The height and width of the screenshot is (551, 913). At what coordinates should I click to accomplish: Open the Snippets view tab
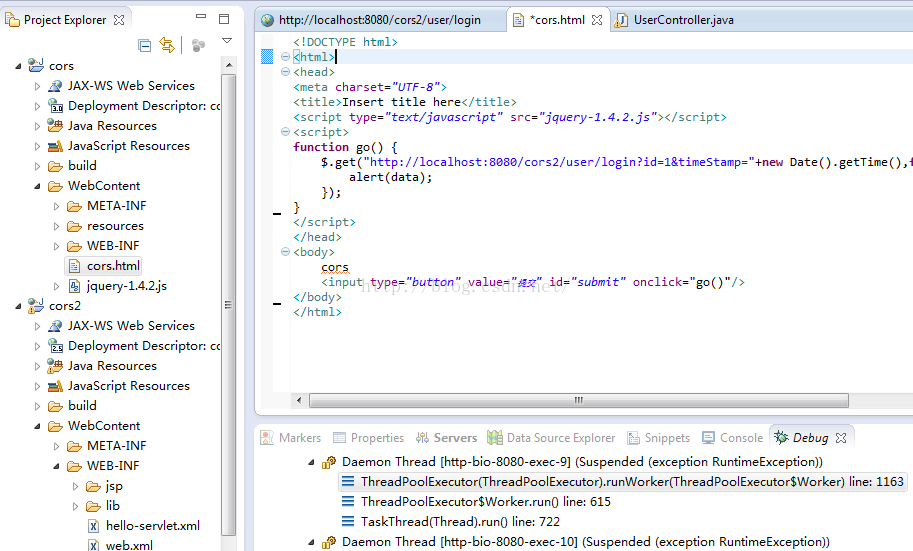tap(659, 438)
